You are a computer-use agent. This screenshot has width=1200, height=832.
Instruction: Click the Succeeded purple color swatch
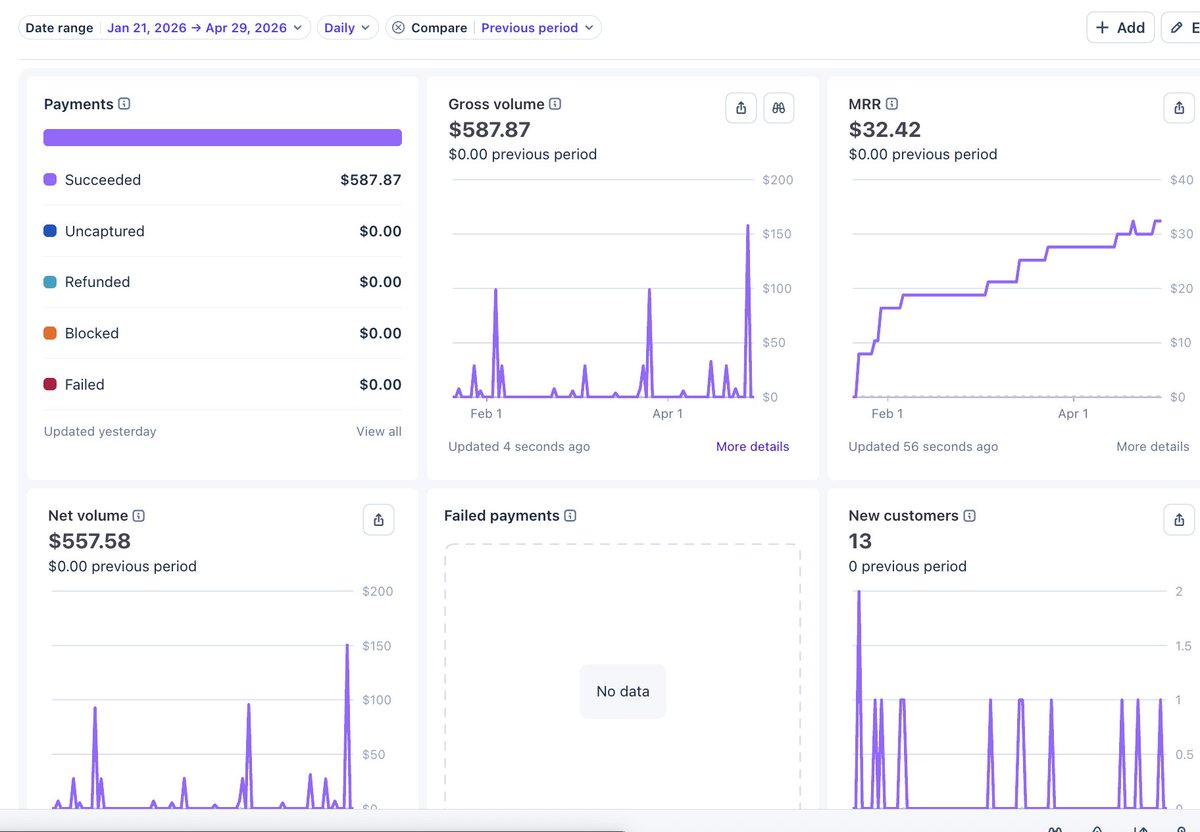(50, 180)
